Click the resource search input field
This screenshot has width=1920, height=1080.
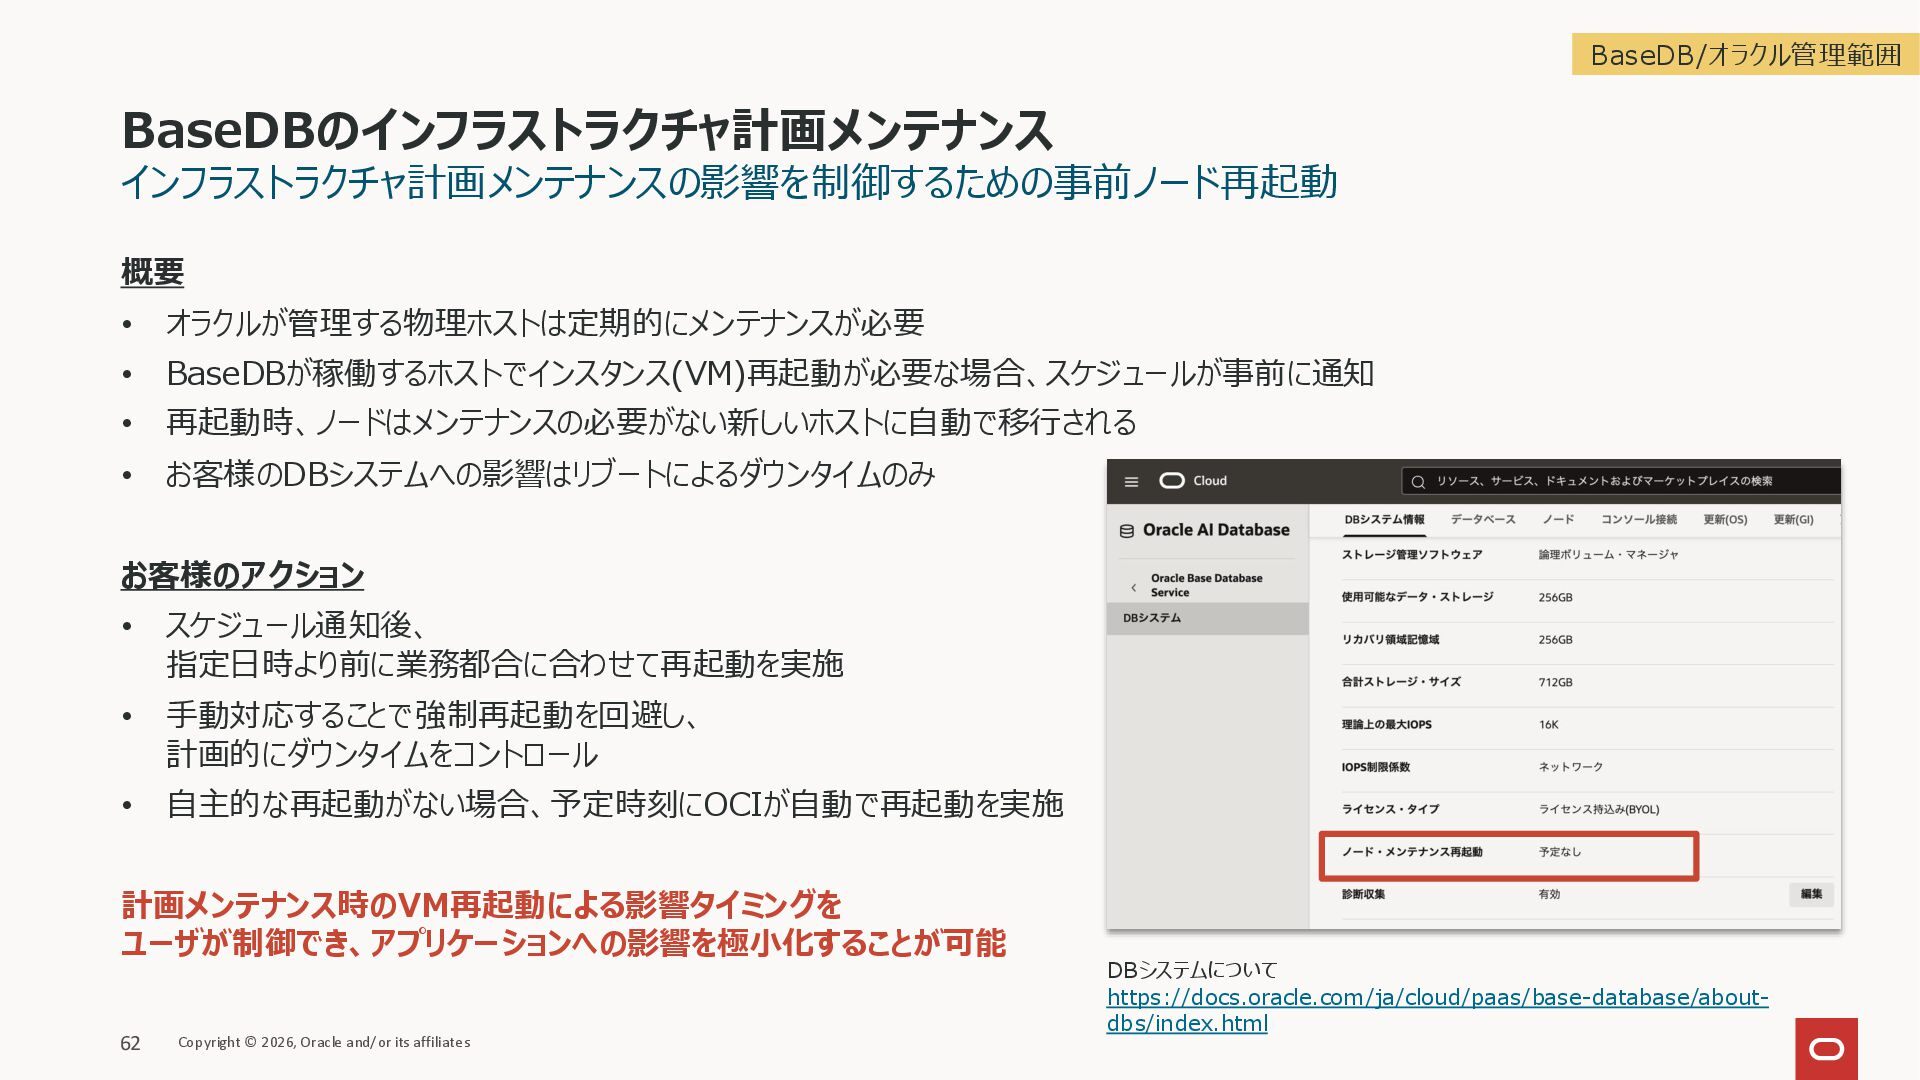point(1620,482)
